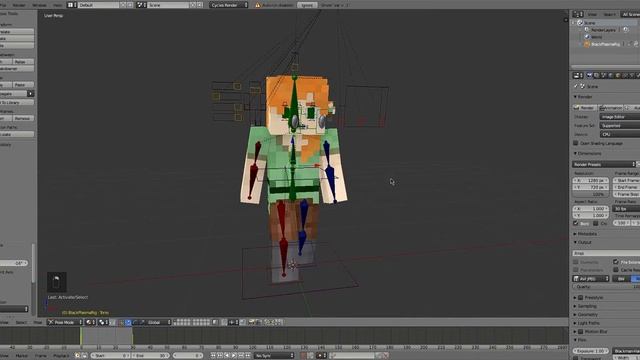This screenshot has width=640, height=360.
Task: Adjust the Film Exposure 1.00 slider
Action: pos(591,351)
